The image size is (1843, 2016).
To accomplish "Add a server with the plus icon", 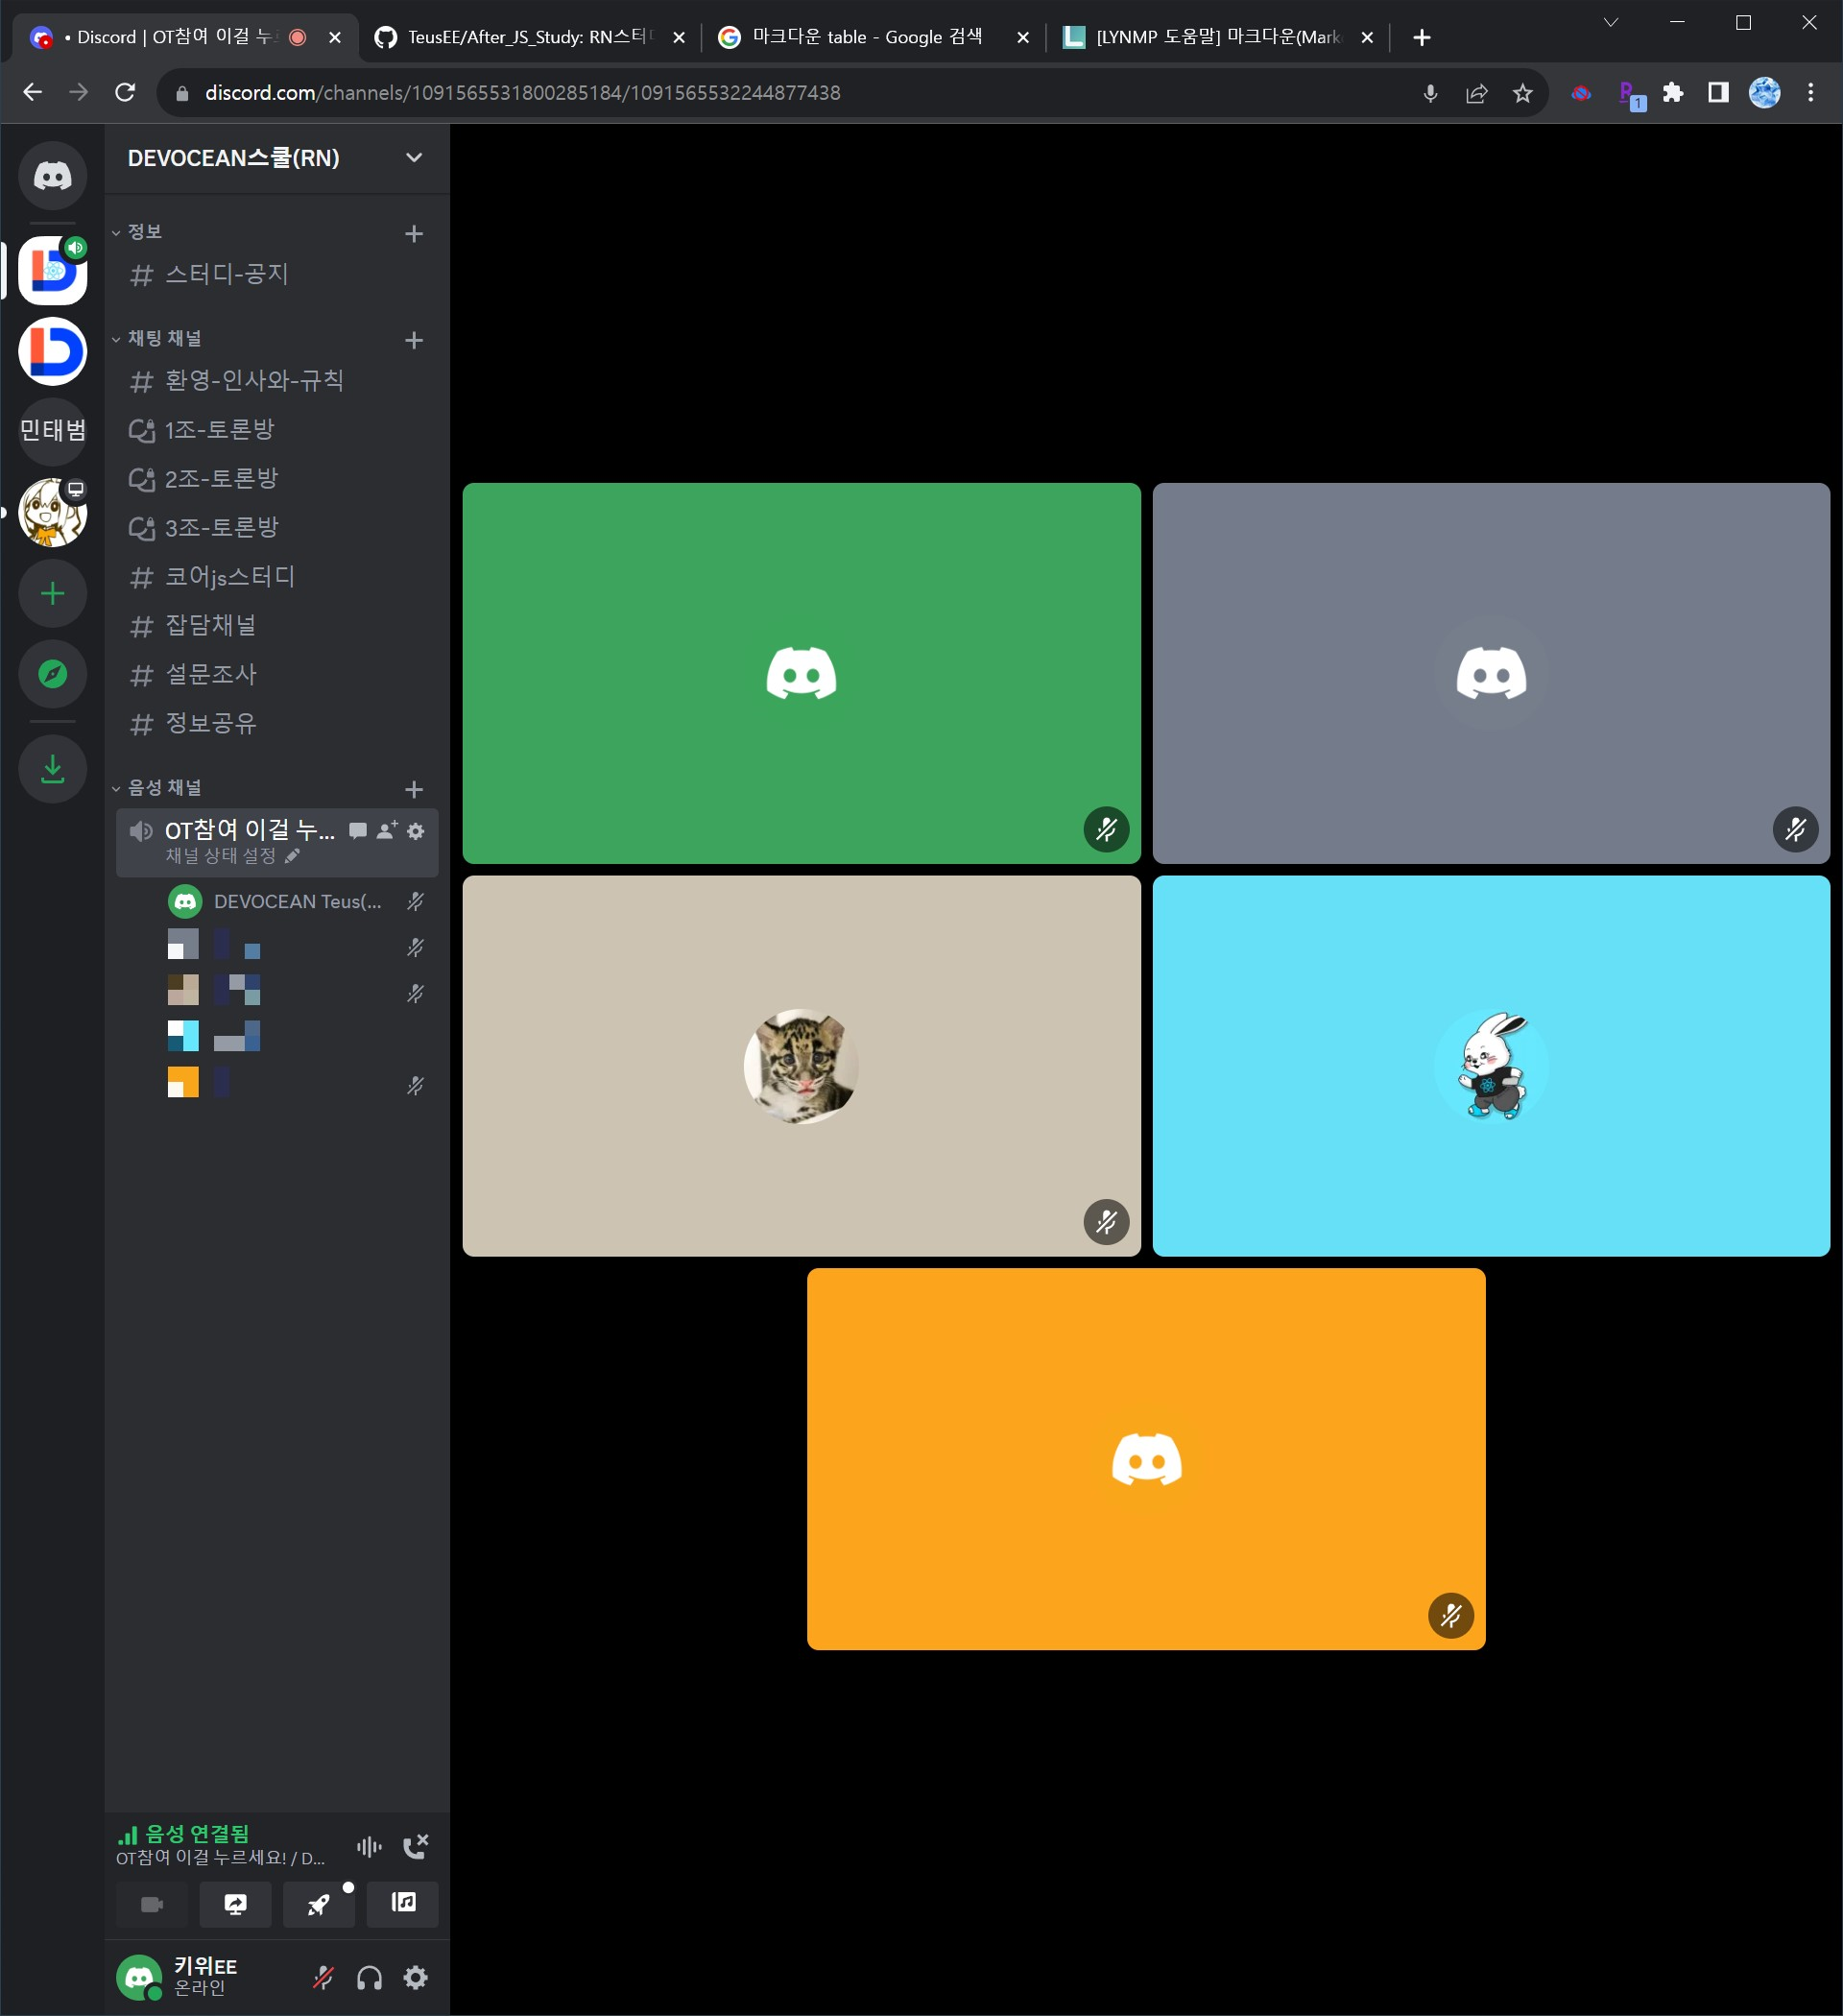I will (53, 594).
